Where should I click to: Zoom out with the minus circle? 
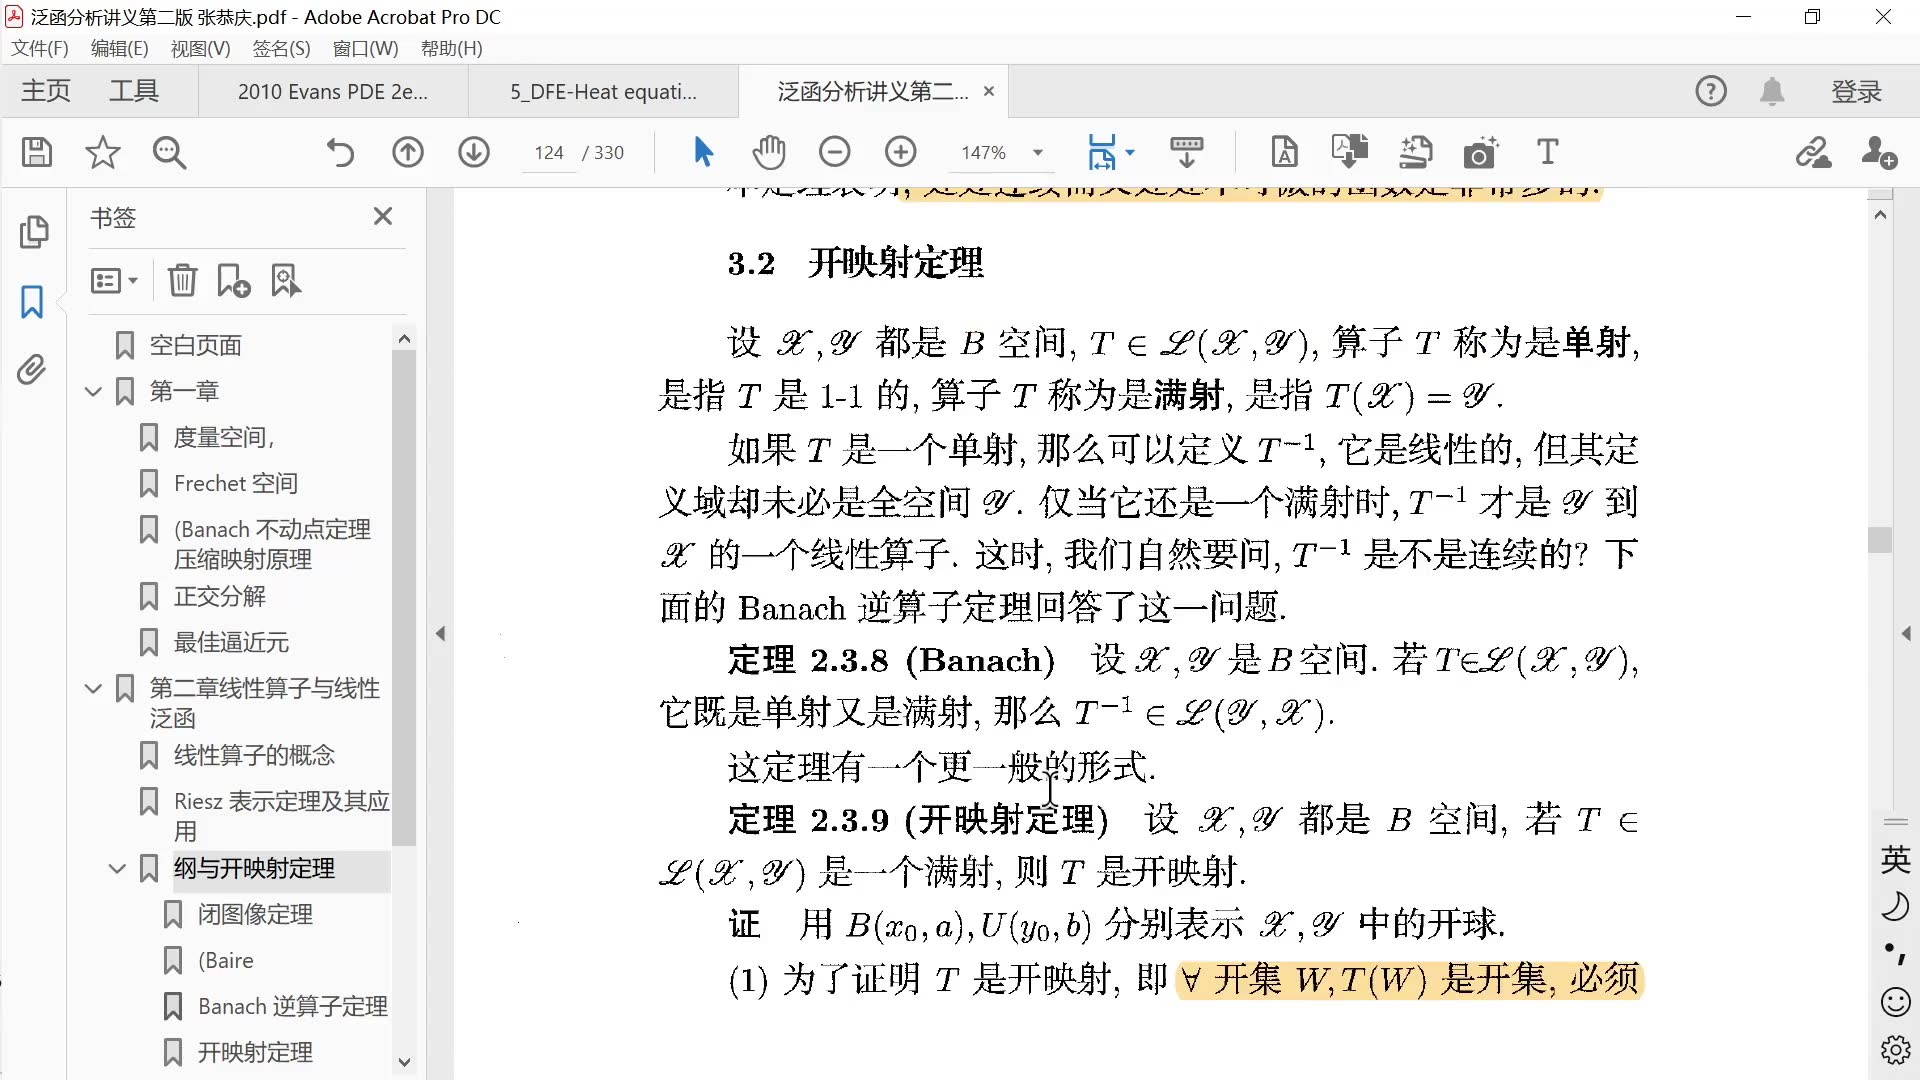pyautogui.click(x=834, y=152)
